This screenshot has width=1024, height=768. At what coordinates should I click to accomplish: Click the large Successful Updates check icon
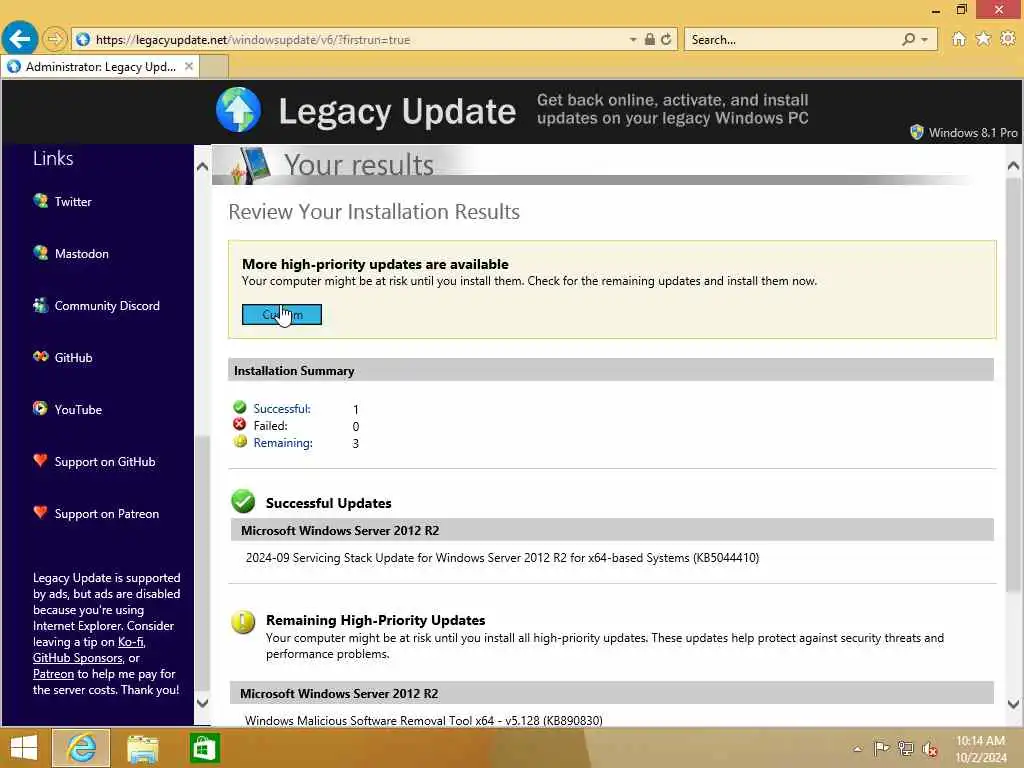click(x=243, y=502)
